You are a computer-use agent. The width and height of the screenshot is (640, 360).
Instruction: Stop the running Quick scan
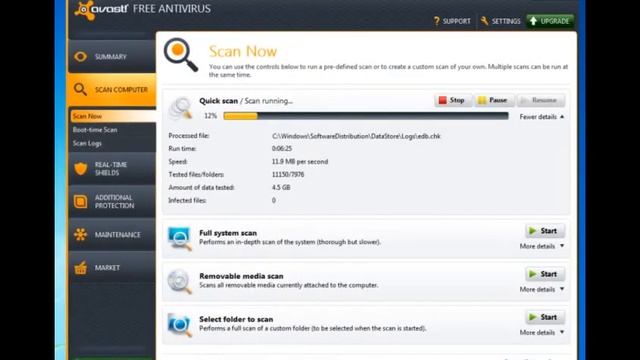(452, 100)
